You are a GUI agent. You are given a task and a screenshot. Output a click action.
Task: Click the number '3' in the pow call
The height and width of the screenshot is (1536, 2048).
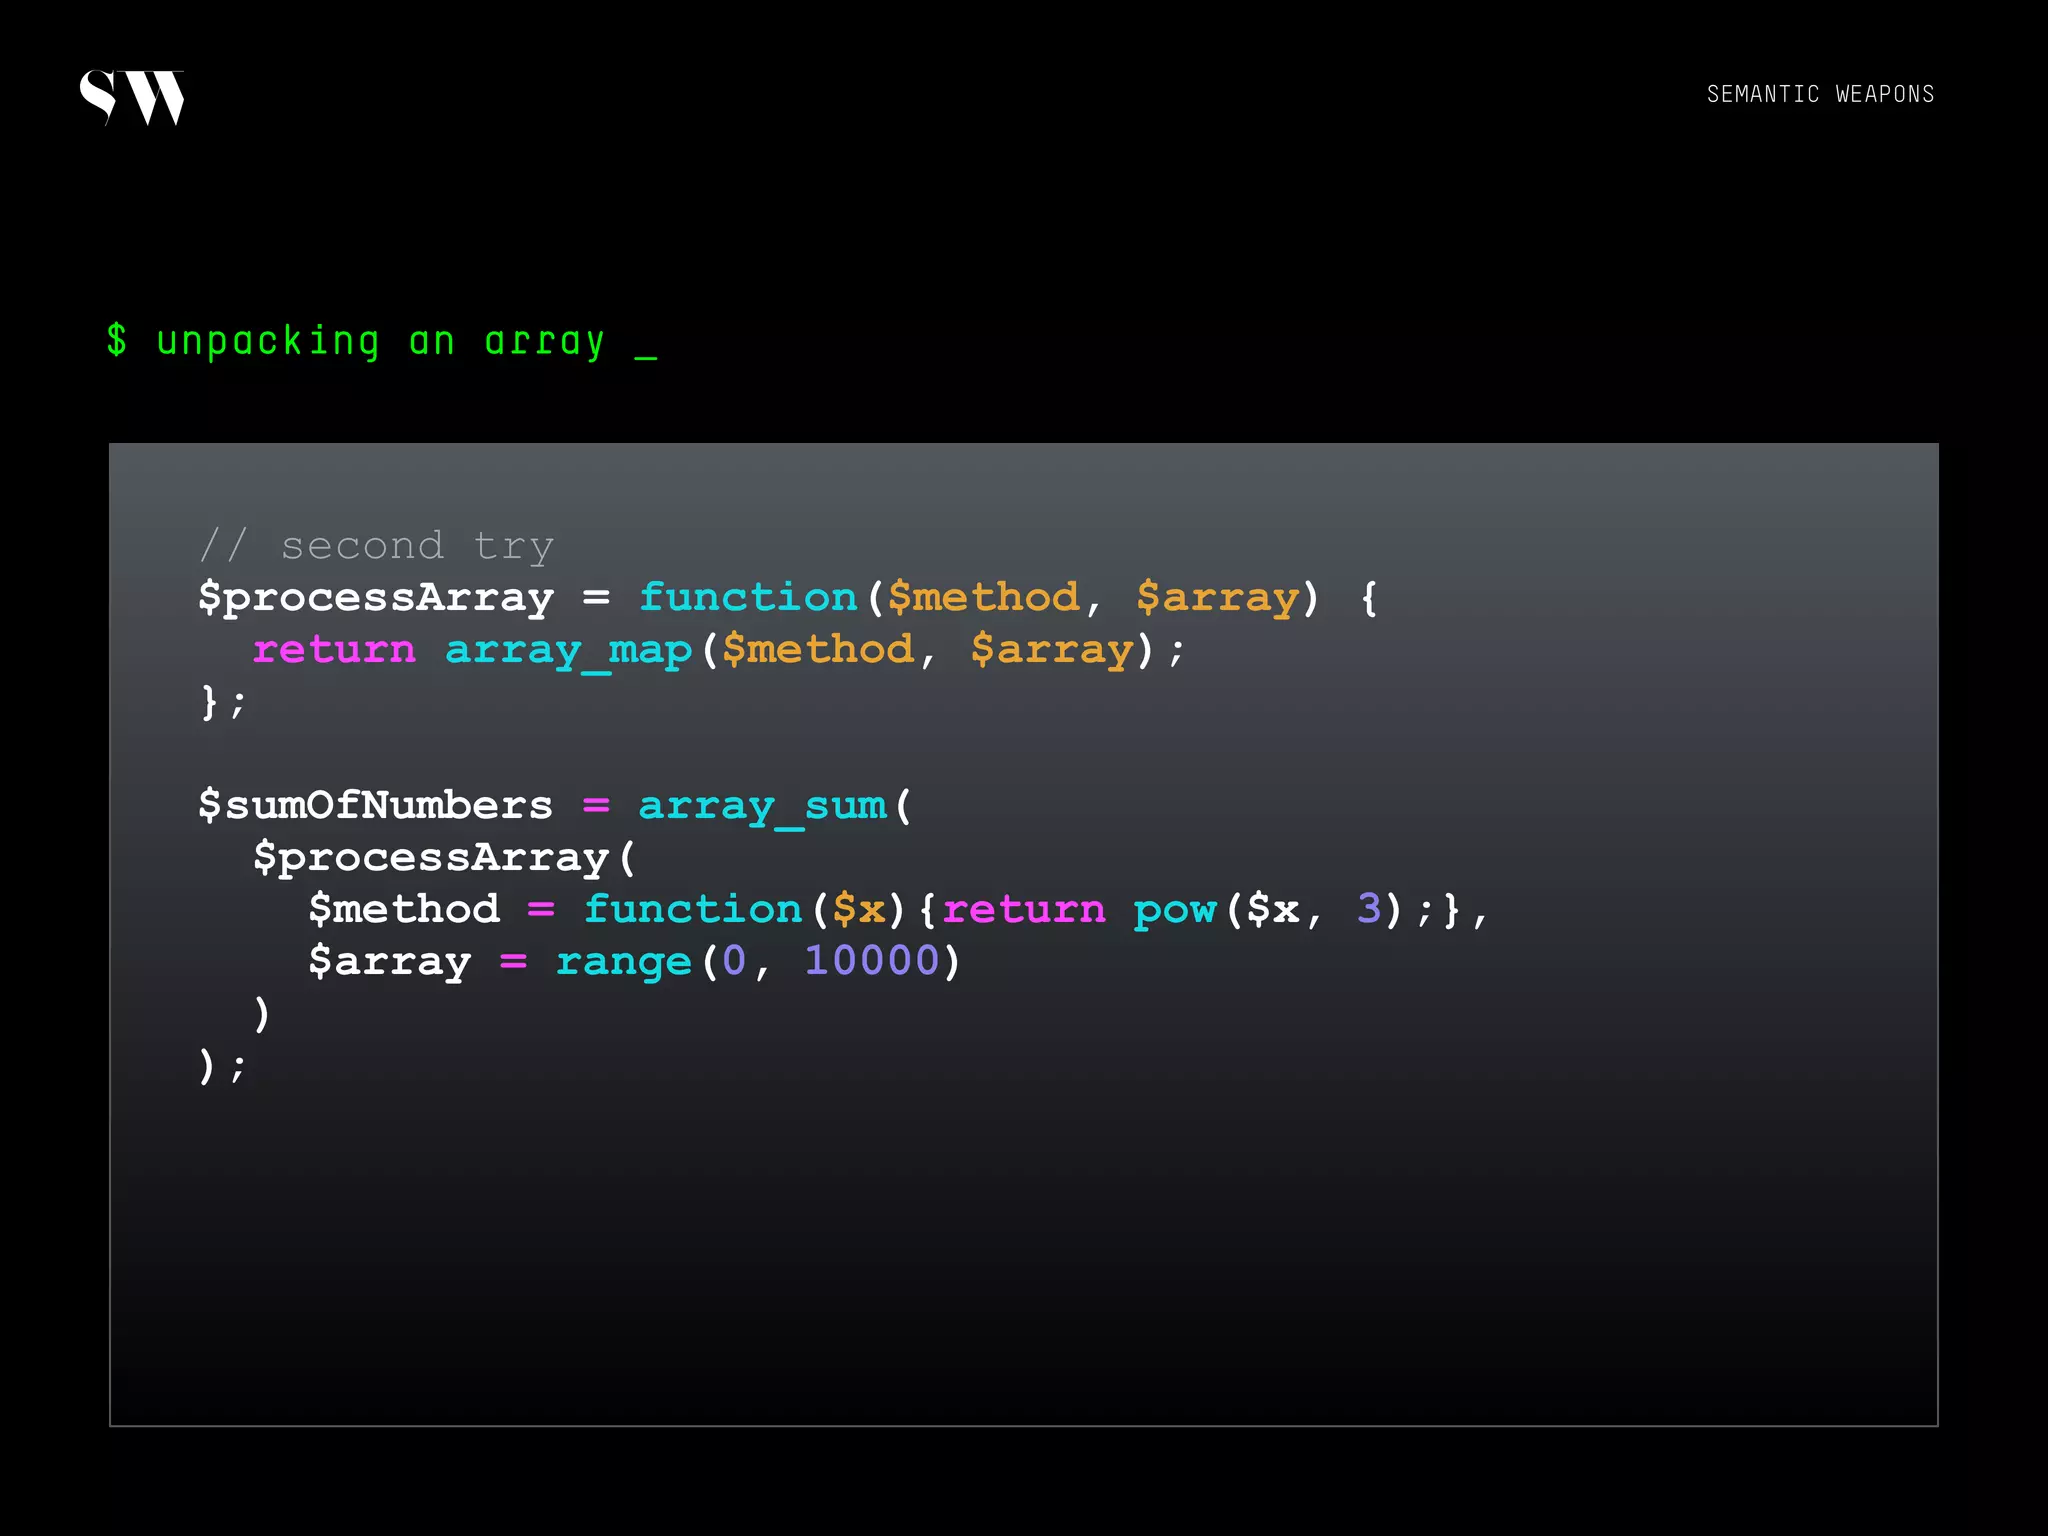coord(1369,908)
